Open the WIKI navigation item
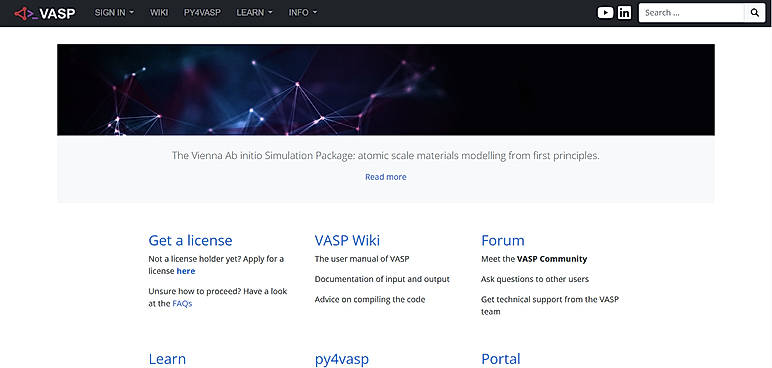Viewport: 772px width, 368px height. point(159,13)
